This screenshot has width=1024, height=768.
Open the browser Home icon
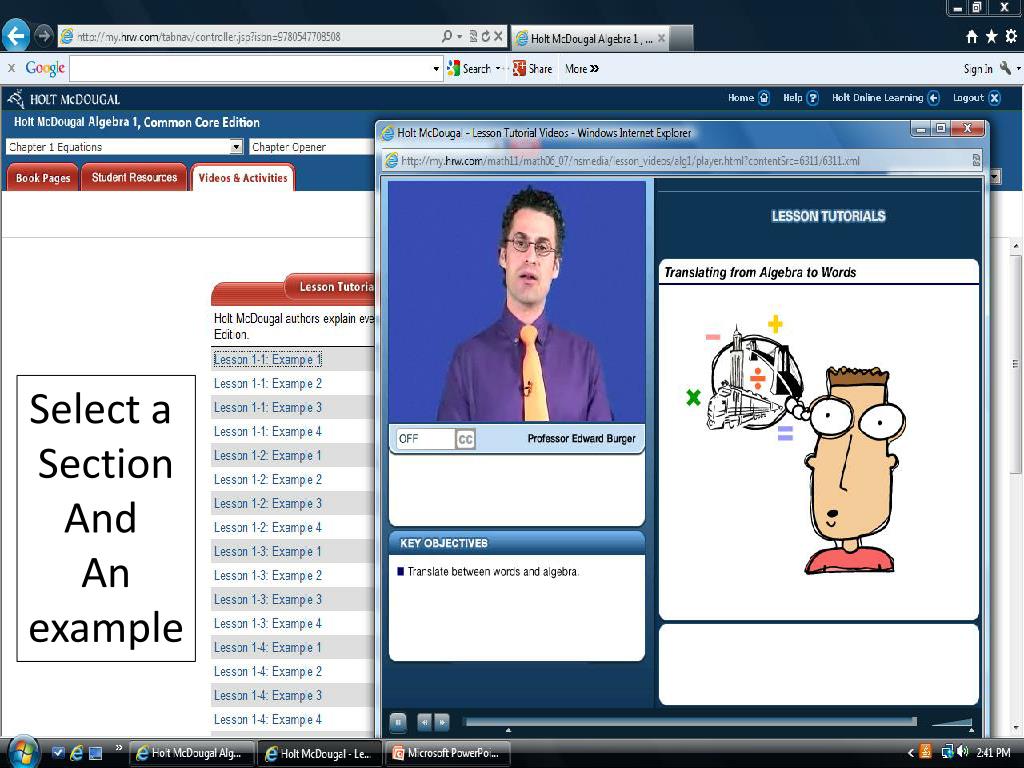click(972, 37)
